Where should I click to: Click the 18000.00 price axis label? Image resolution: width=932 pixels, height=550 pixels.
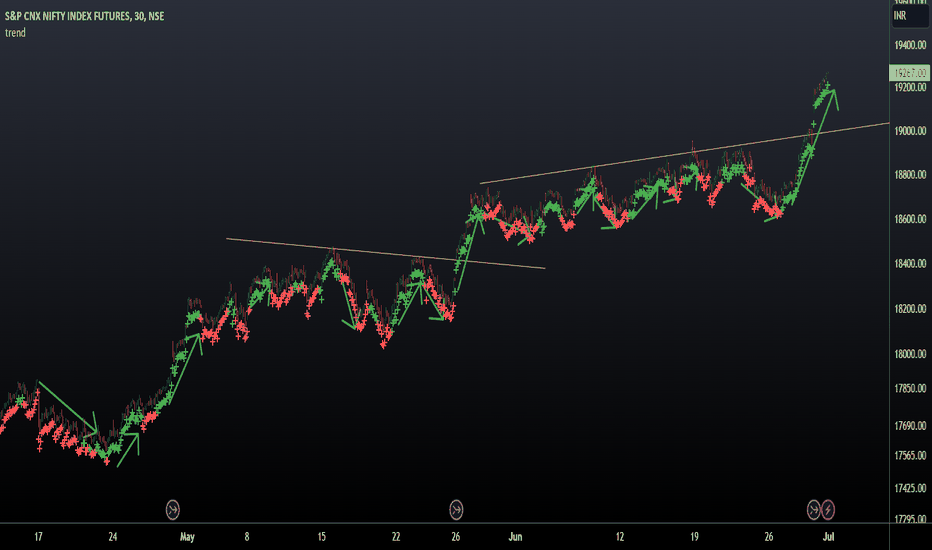point(910,354)
